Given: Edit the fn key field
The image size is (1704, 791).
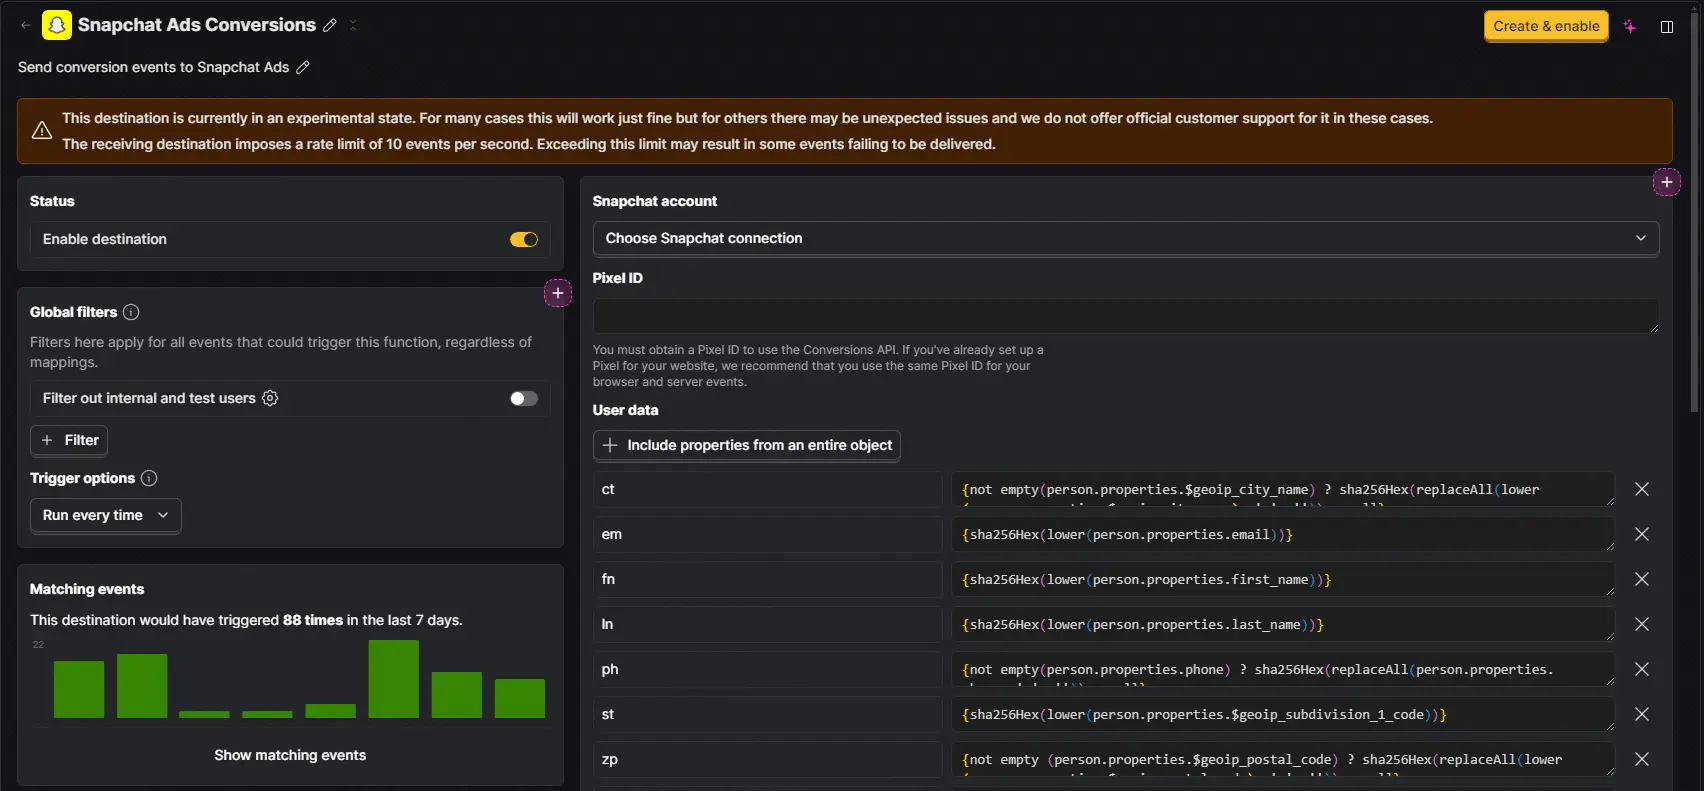Looking at the screenshot, I should tap(767, 579).
